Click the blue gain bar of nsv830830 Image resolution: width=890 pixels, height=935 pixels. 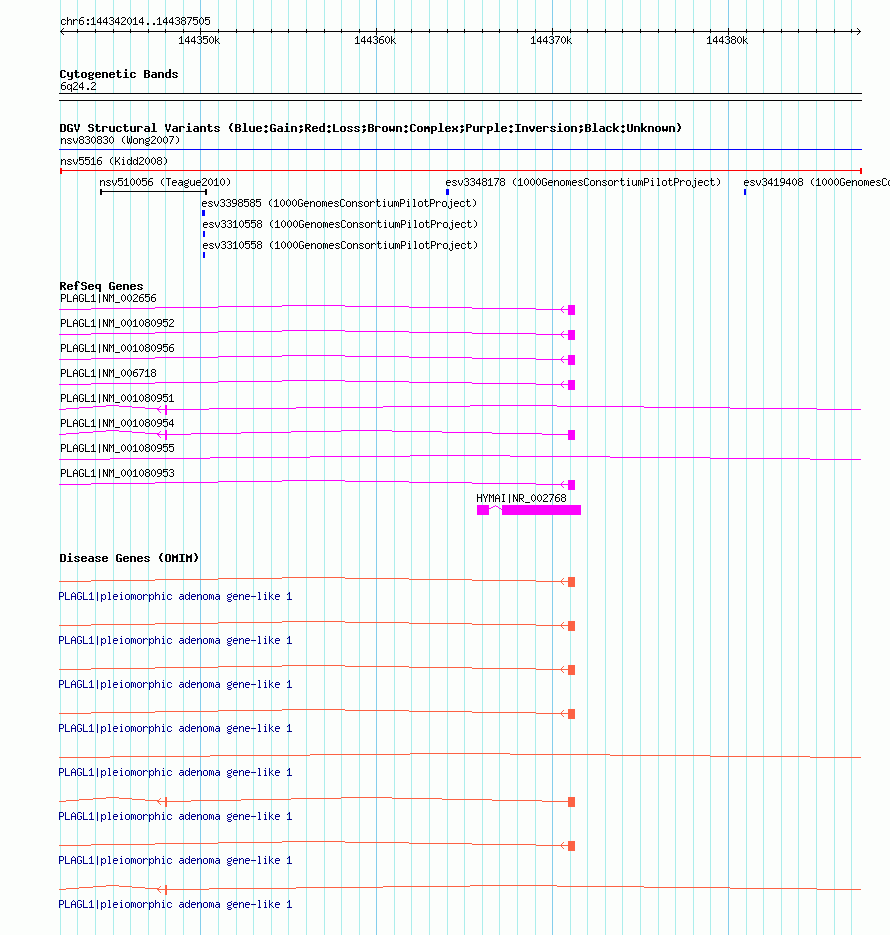click(460, 149)
